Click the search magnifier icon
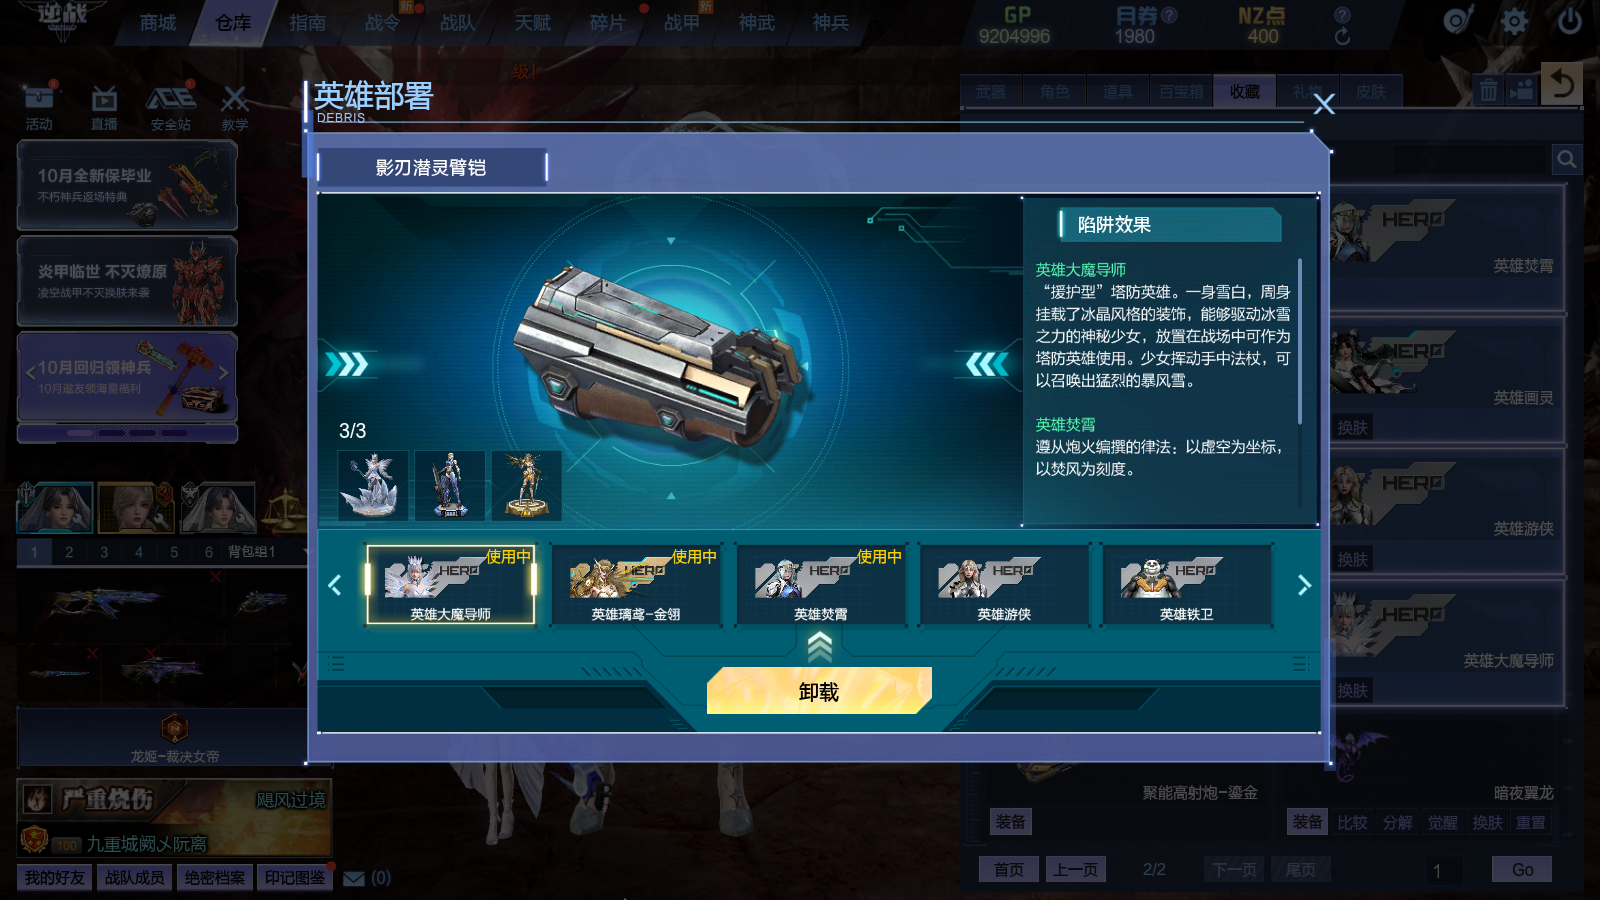Screen dimensions: 1600x900 tap(1566, 158)
